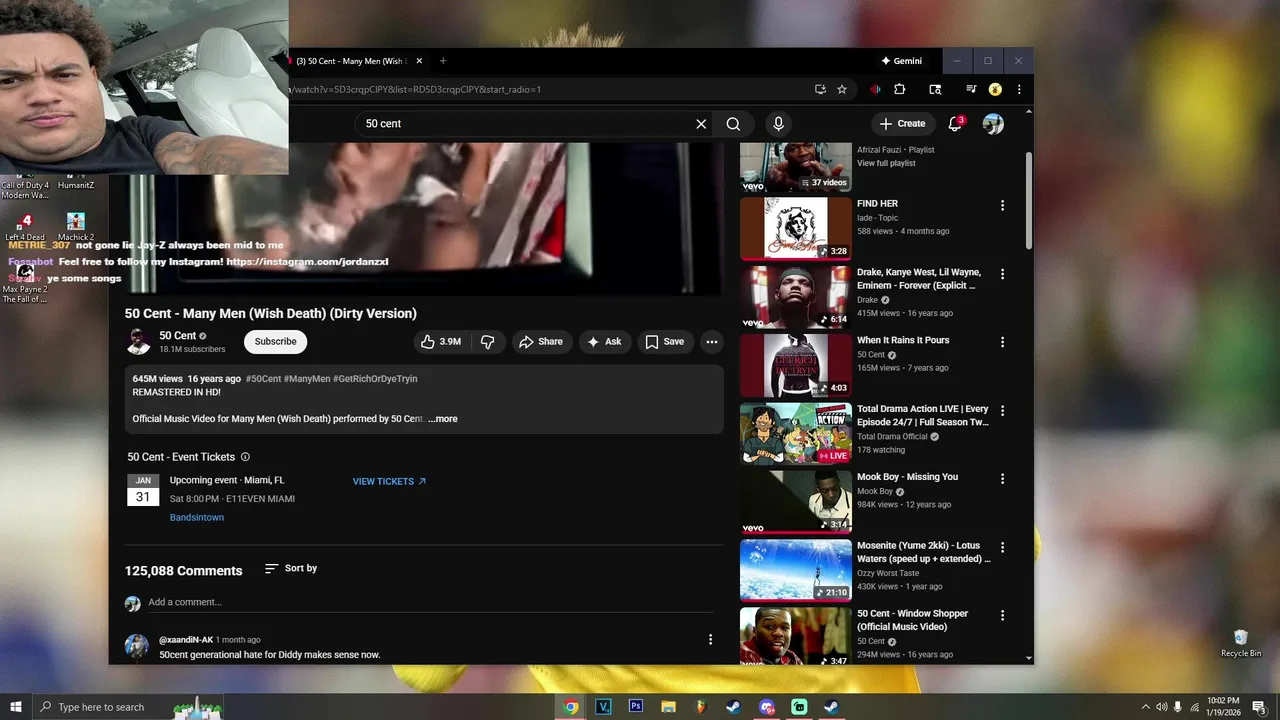Click the taskbar volume icon
This screenshot has height=720, width=1280.
[x=1162, y=707]
